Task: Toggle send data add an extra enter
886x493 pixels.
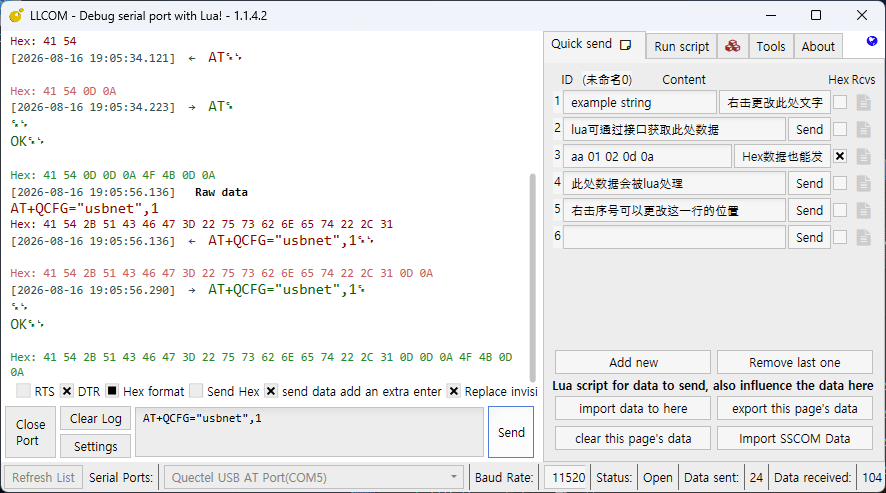Action: tap(271, 391)
